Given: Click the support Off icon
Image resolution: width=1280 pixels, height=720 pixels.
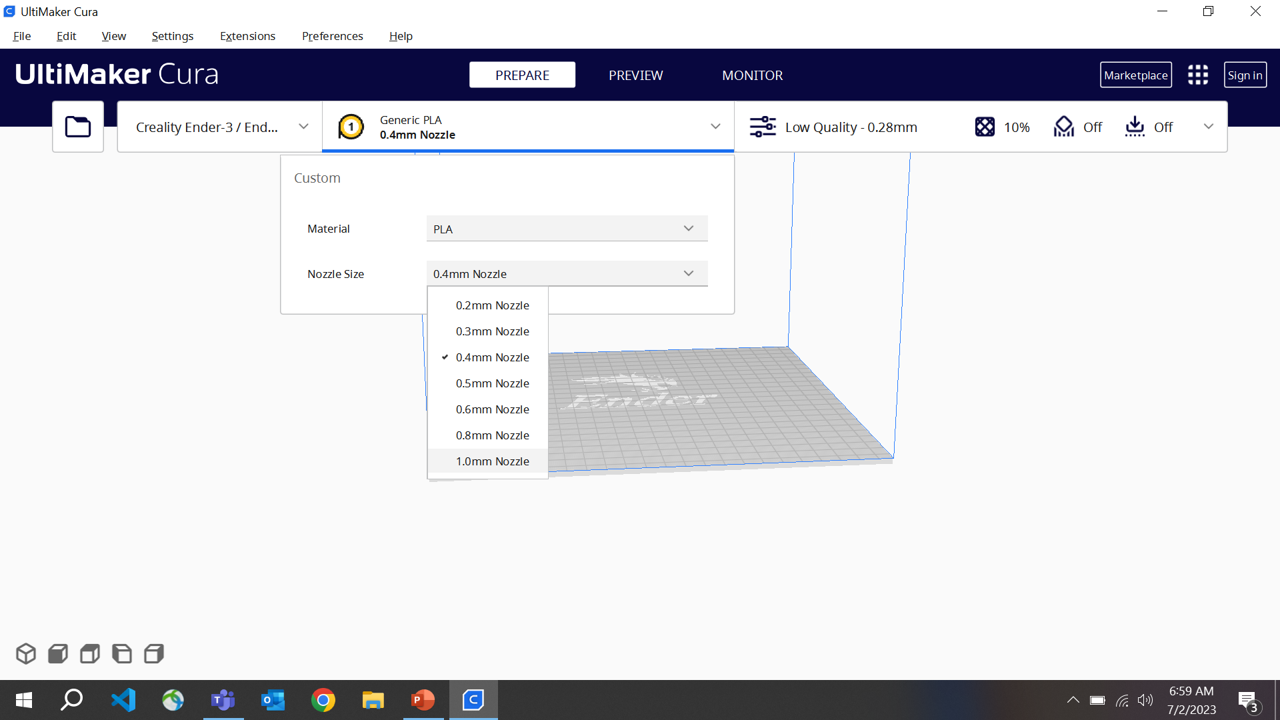Looking at the screenshot, I should [1064, 127].
